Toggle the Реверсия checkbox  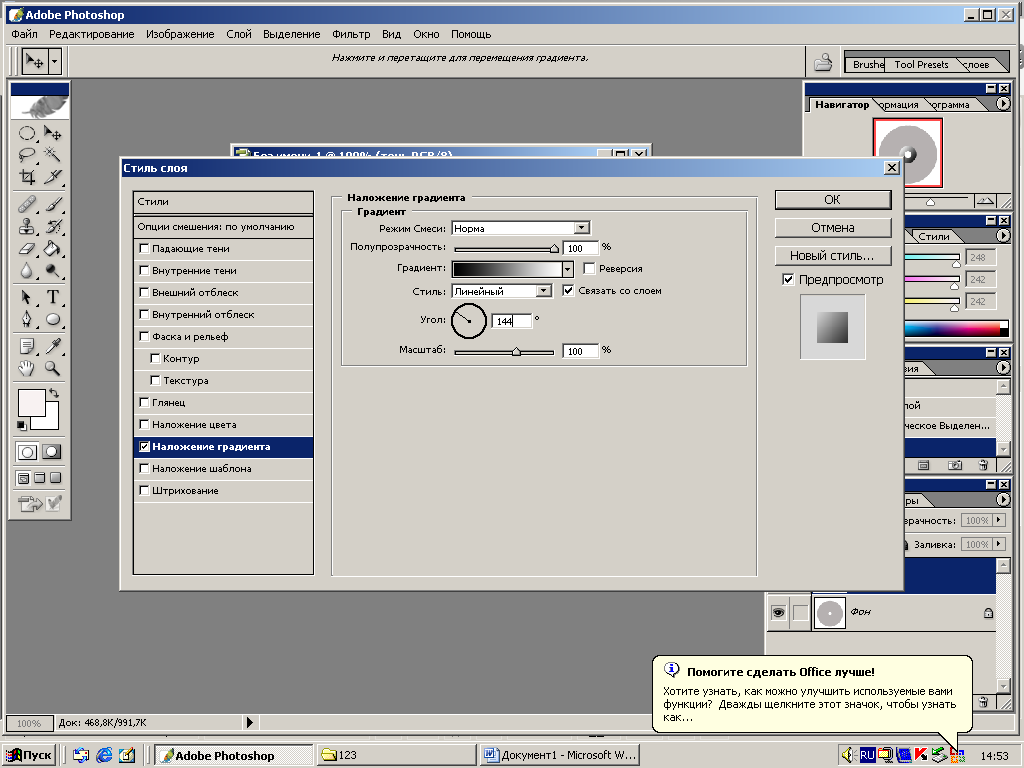pyautogui.click(x=589, y=268)
